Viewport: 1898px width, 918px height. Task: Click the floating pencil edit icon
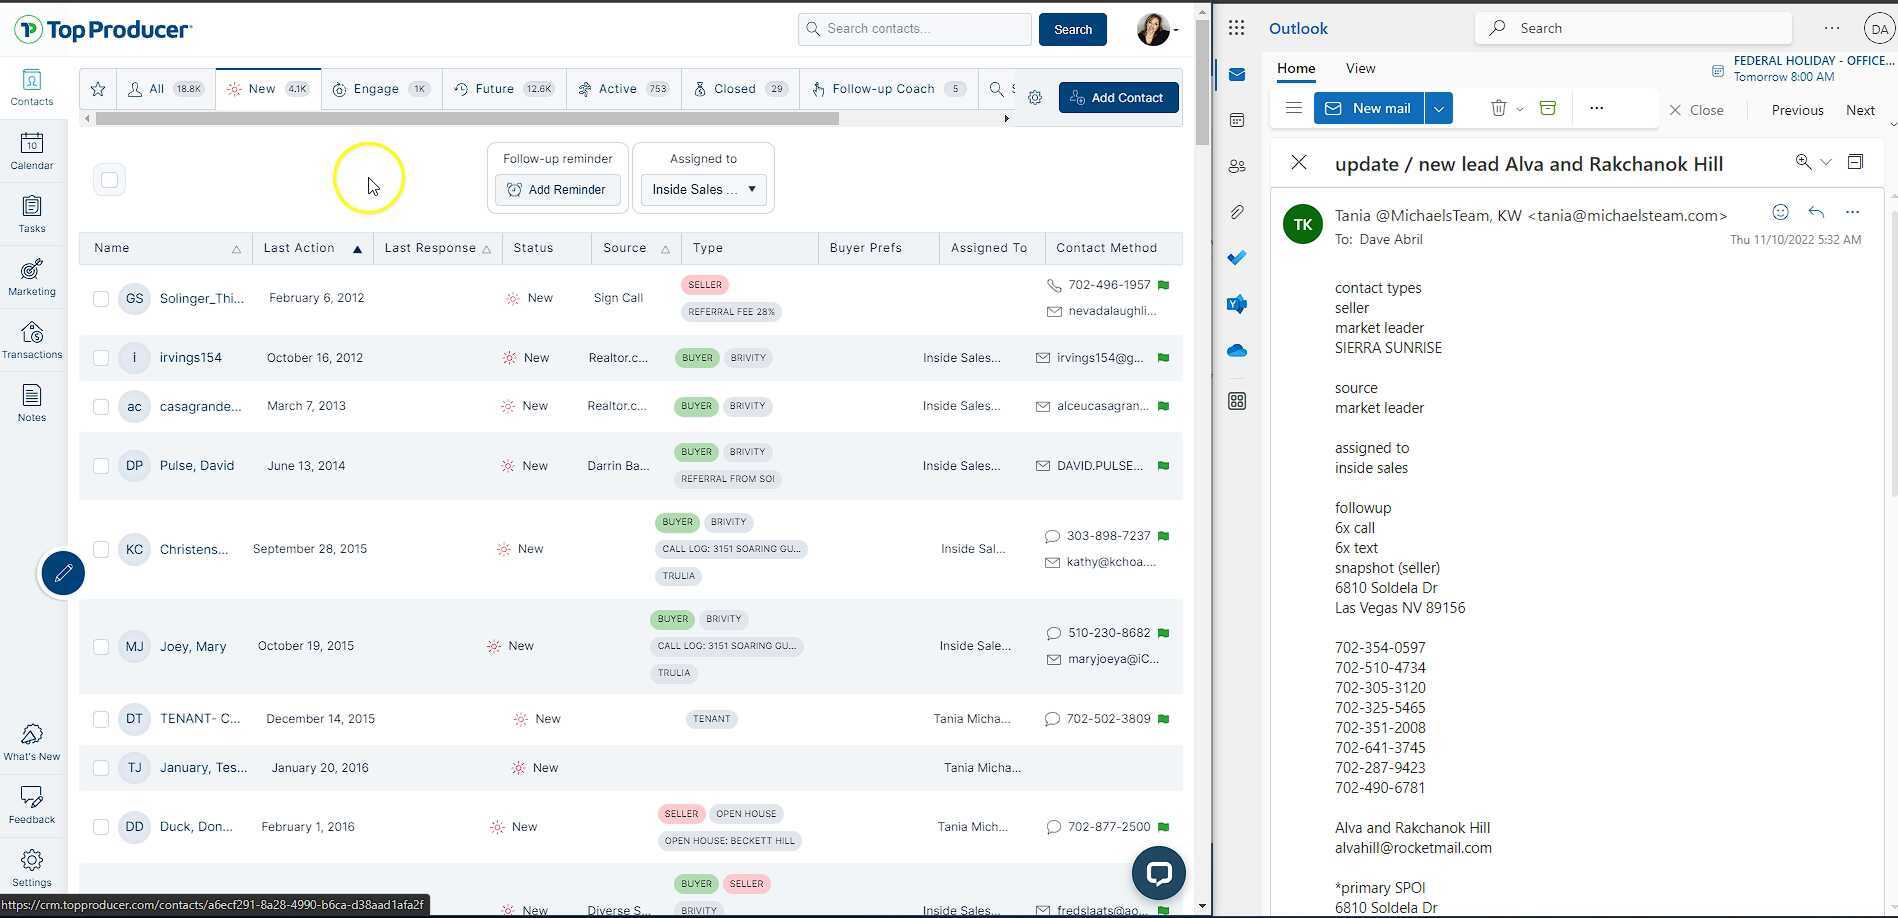(x=63, y=573)
